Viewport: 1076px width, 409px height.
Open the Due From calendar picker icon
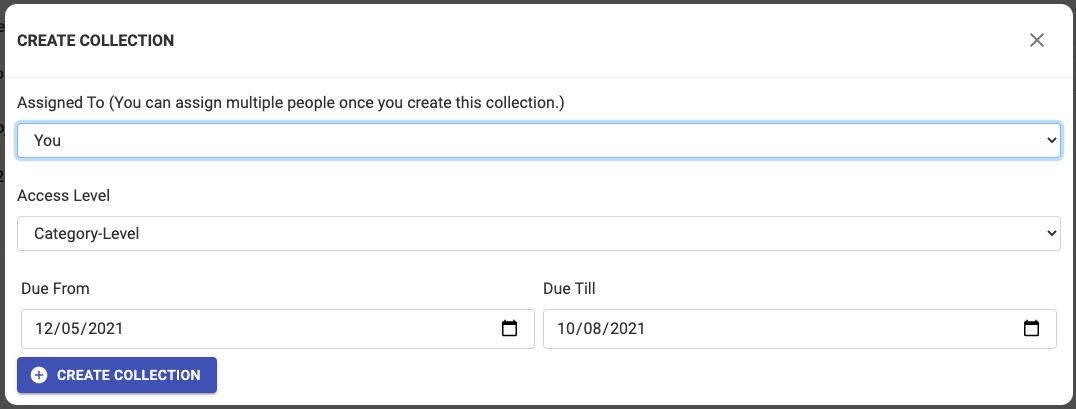(x=510, y=328)
